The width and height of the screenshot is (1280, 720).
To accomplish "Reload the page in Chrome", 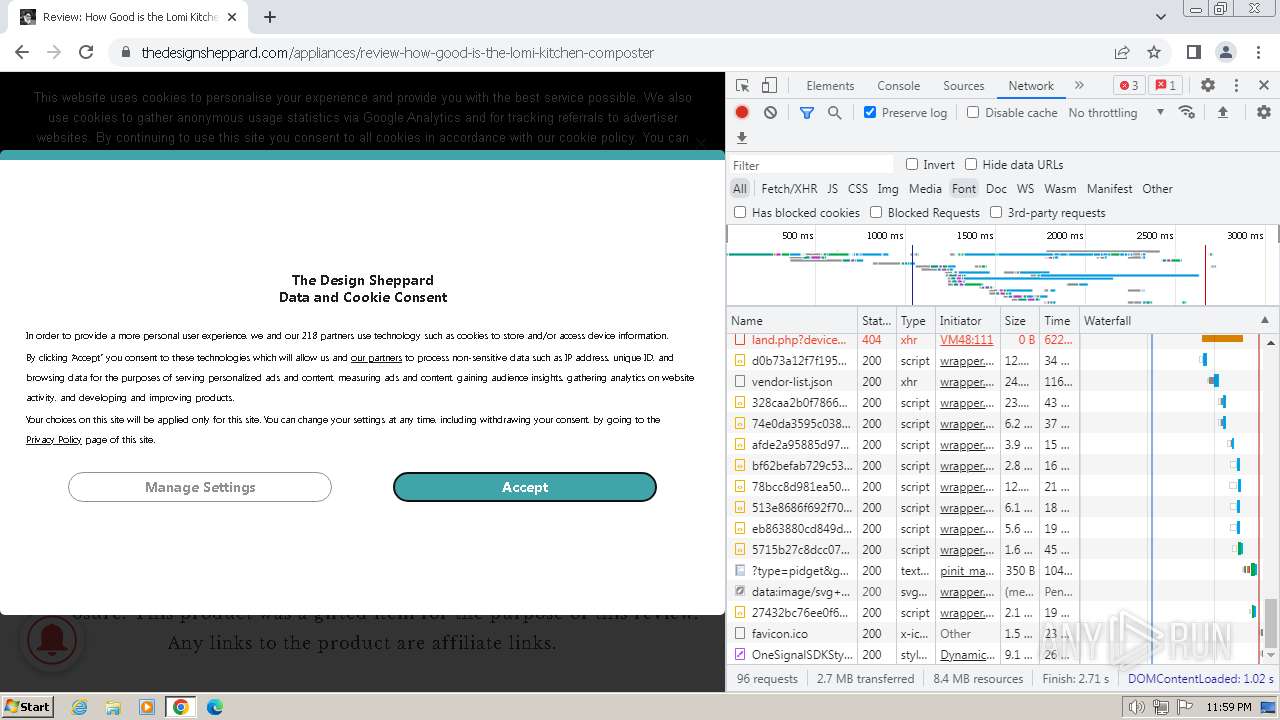I will pos(86,52).
